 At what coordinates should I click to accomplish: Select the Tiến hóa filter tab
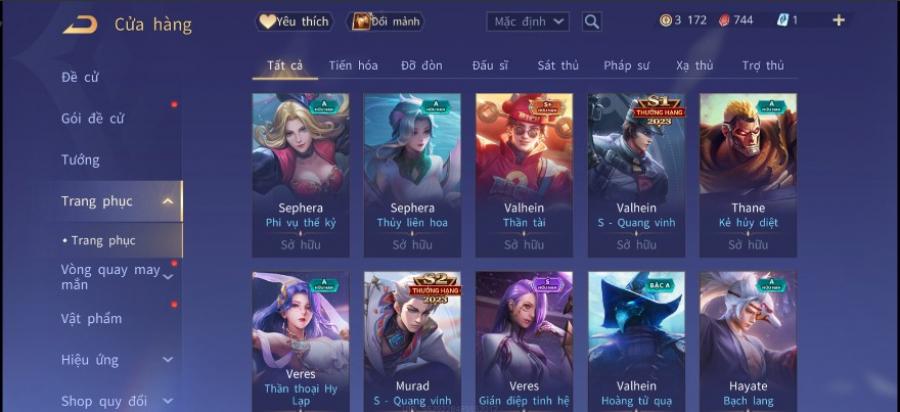pyautogui.click(x=353, y=65)
